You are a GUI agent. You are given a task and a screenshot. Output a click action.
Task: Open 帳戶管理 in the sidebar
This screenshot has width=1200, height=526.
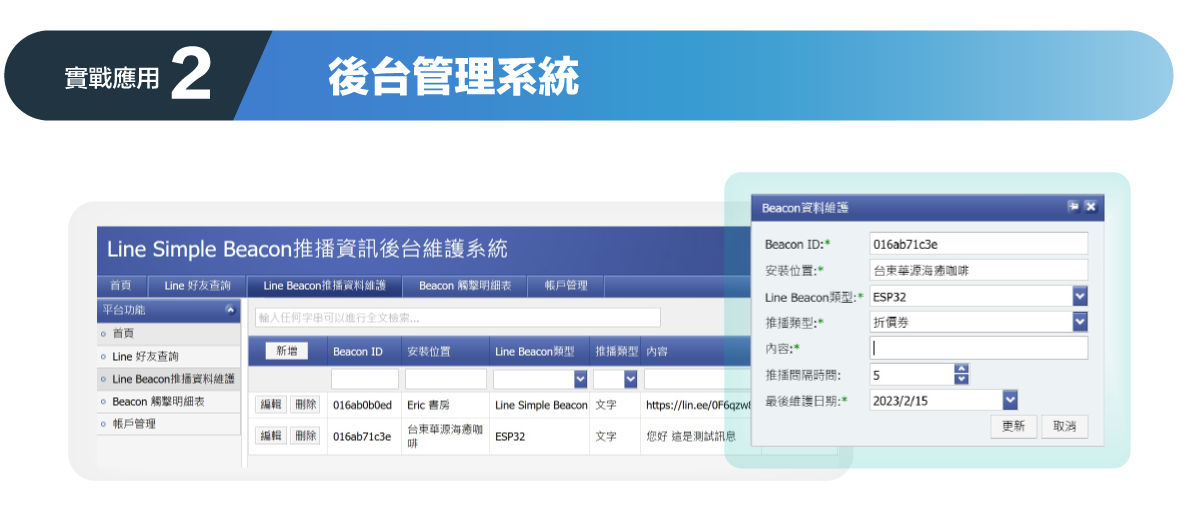[169, 424]
